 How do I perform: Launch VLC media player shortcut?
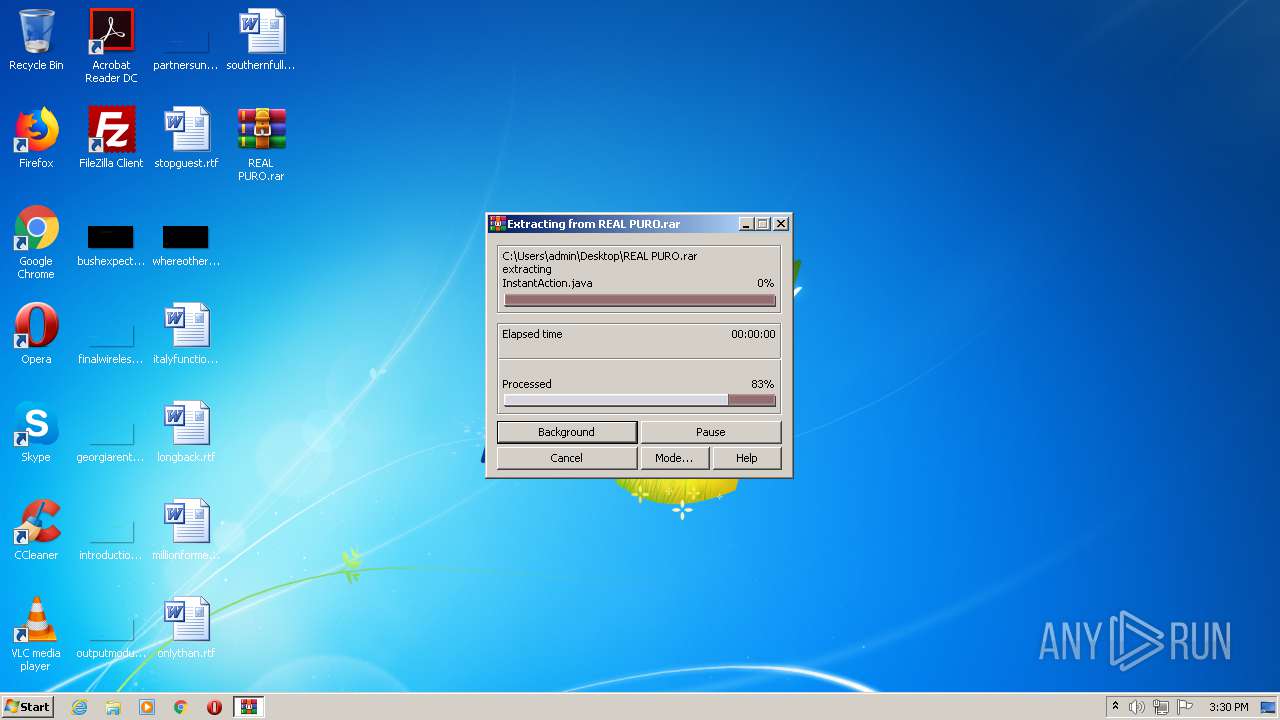tap(36, 634)
